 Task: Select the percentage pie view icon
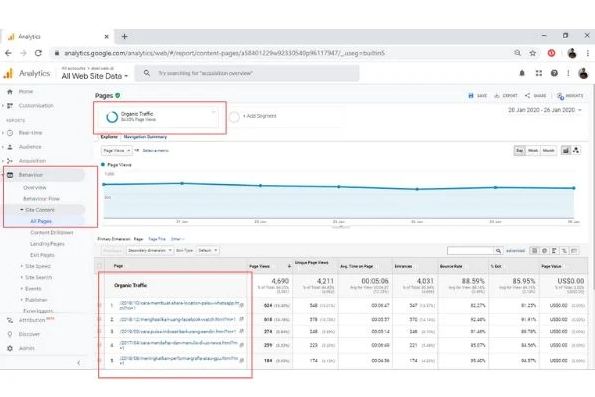pos(545,251)
